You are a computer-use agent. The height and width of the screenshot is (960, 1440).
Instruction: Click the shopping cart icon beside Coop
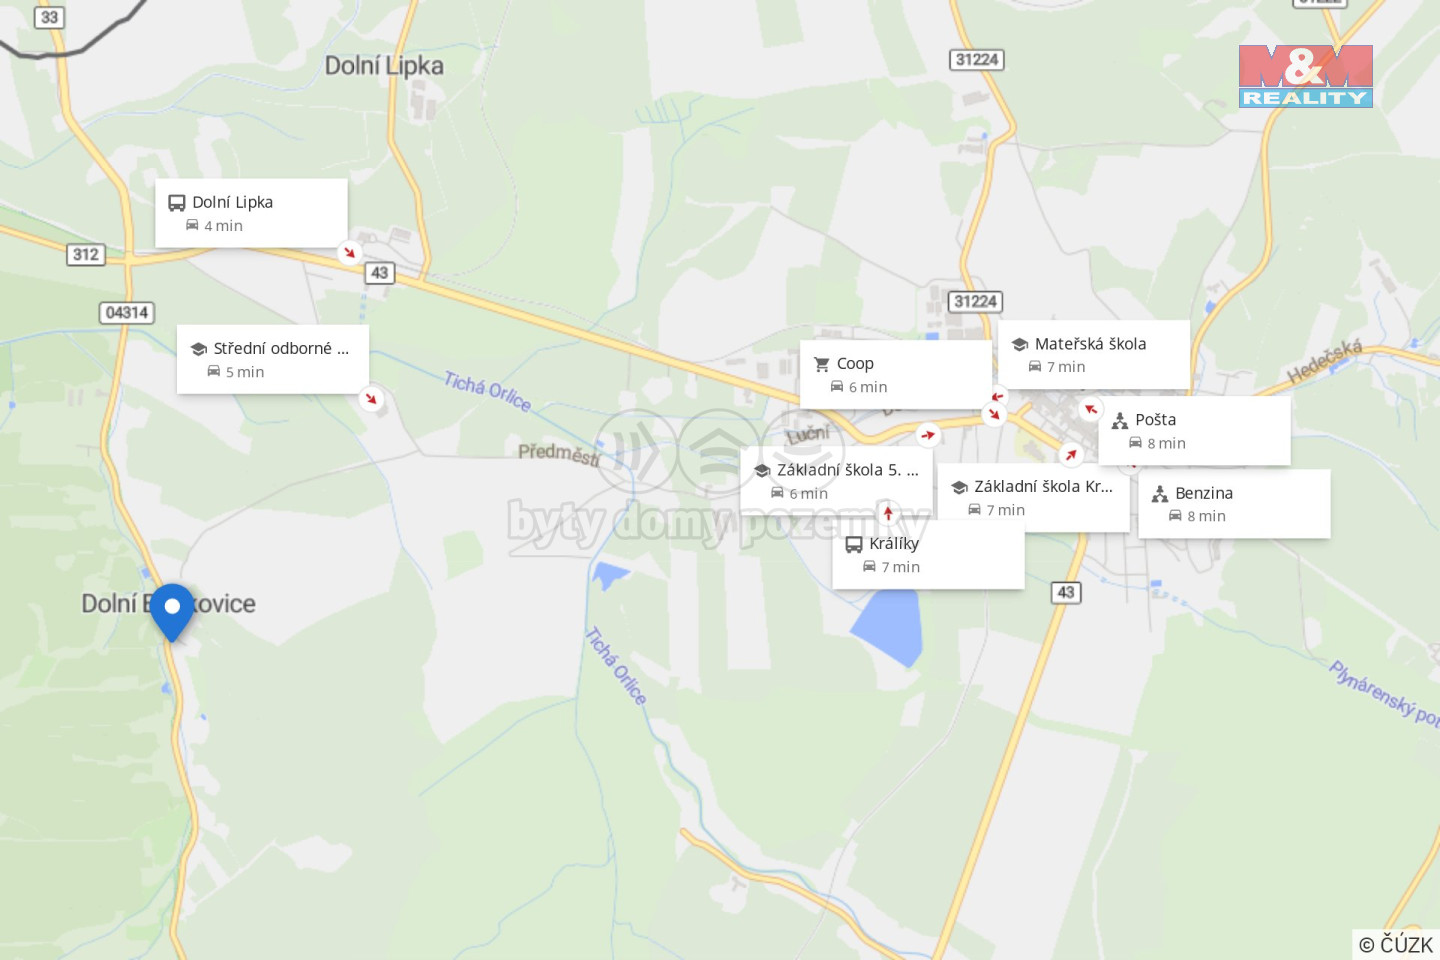pos(822,364)
